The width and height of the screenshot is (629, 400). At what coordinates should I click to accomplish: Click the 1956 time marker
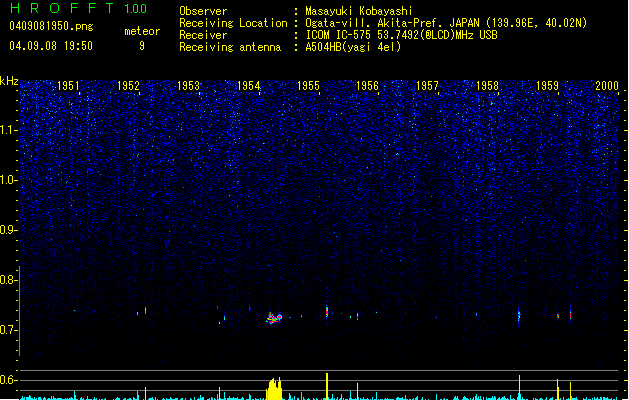(x=367, y=86)
